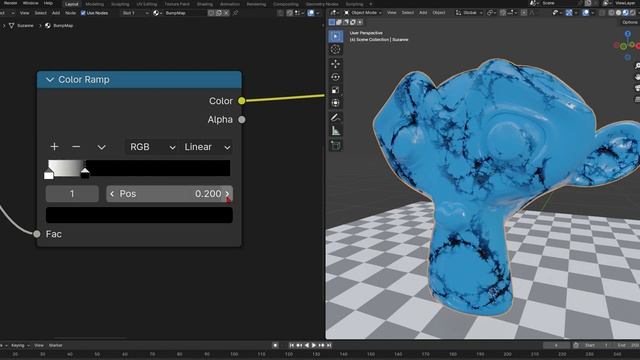The width and height of the screenshot is (640, 360).
Task: Play the animation forward
Action: click(314, 345)
